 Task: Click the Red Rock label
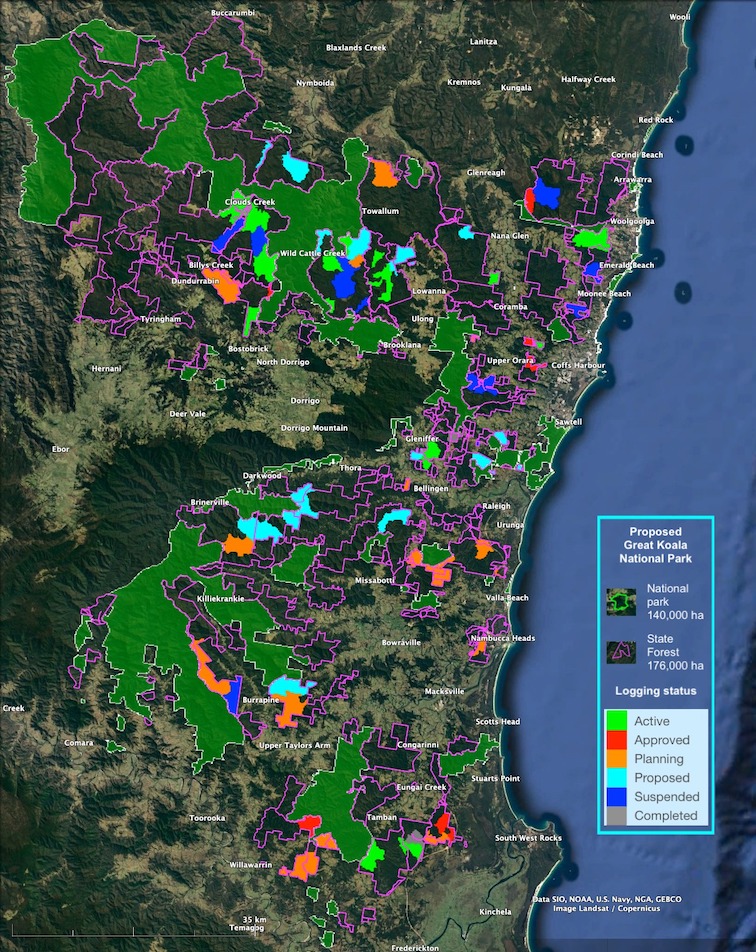click(x=656, y=120)
